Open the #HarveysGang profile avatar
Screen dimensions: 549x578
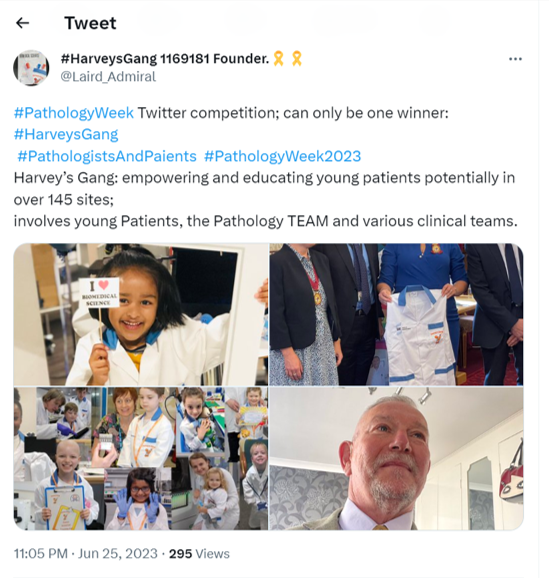tap(31, 68)
